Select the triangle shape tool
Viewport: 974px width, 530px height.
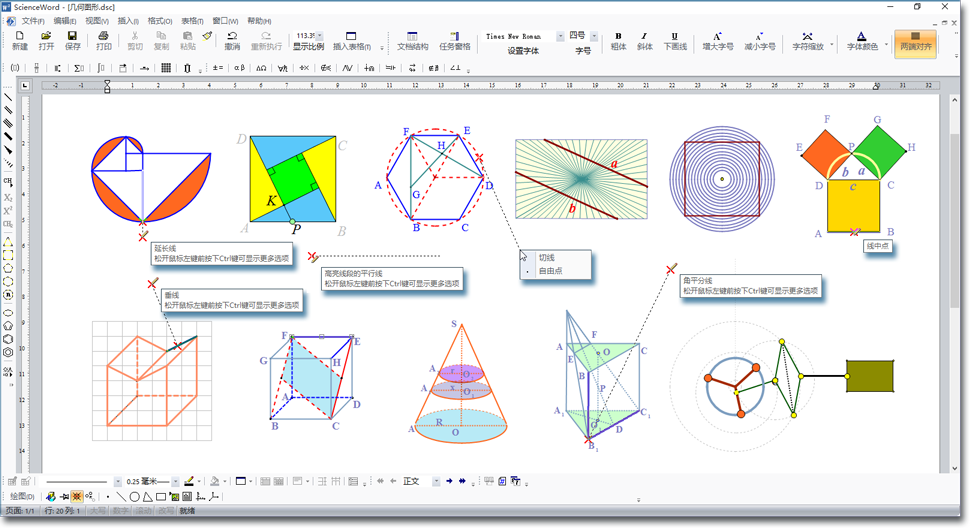pyautogui.click(x=147, y=496)
